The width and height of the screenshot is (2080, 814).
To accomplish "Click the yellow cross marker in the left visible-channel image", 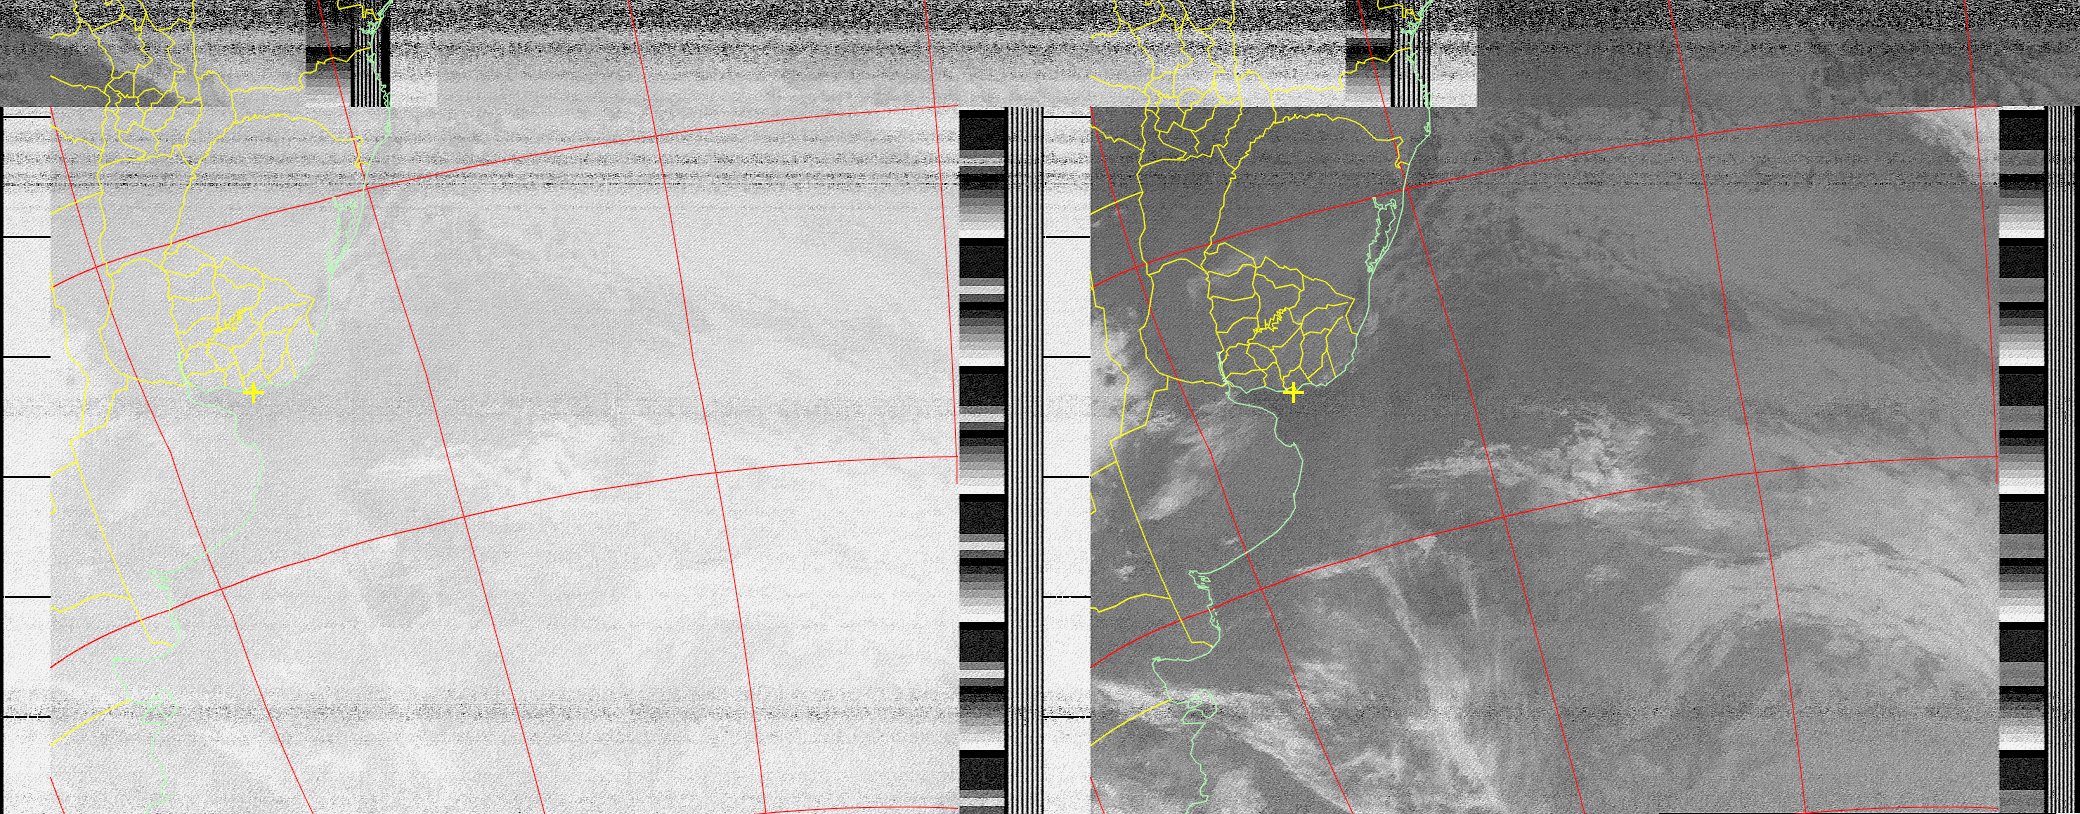I will [253, 393].
